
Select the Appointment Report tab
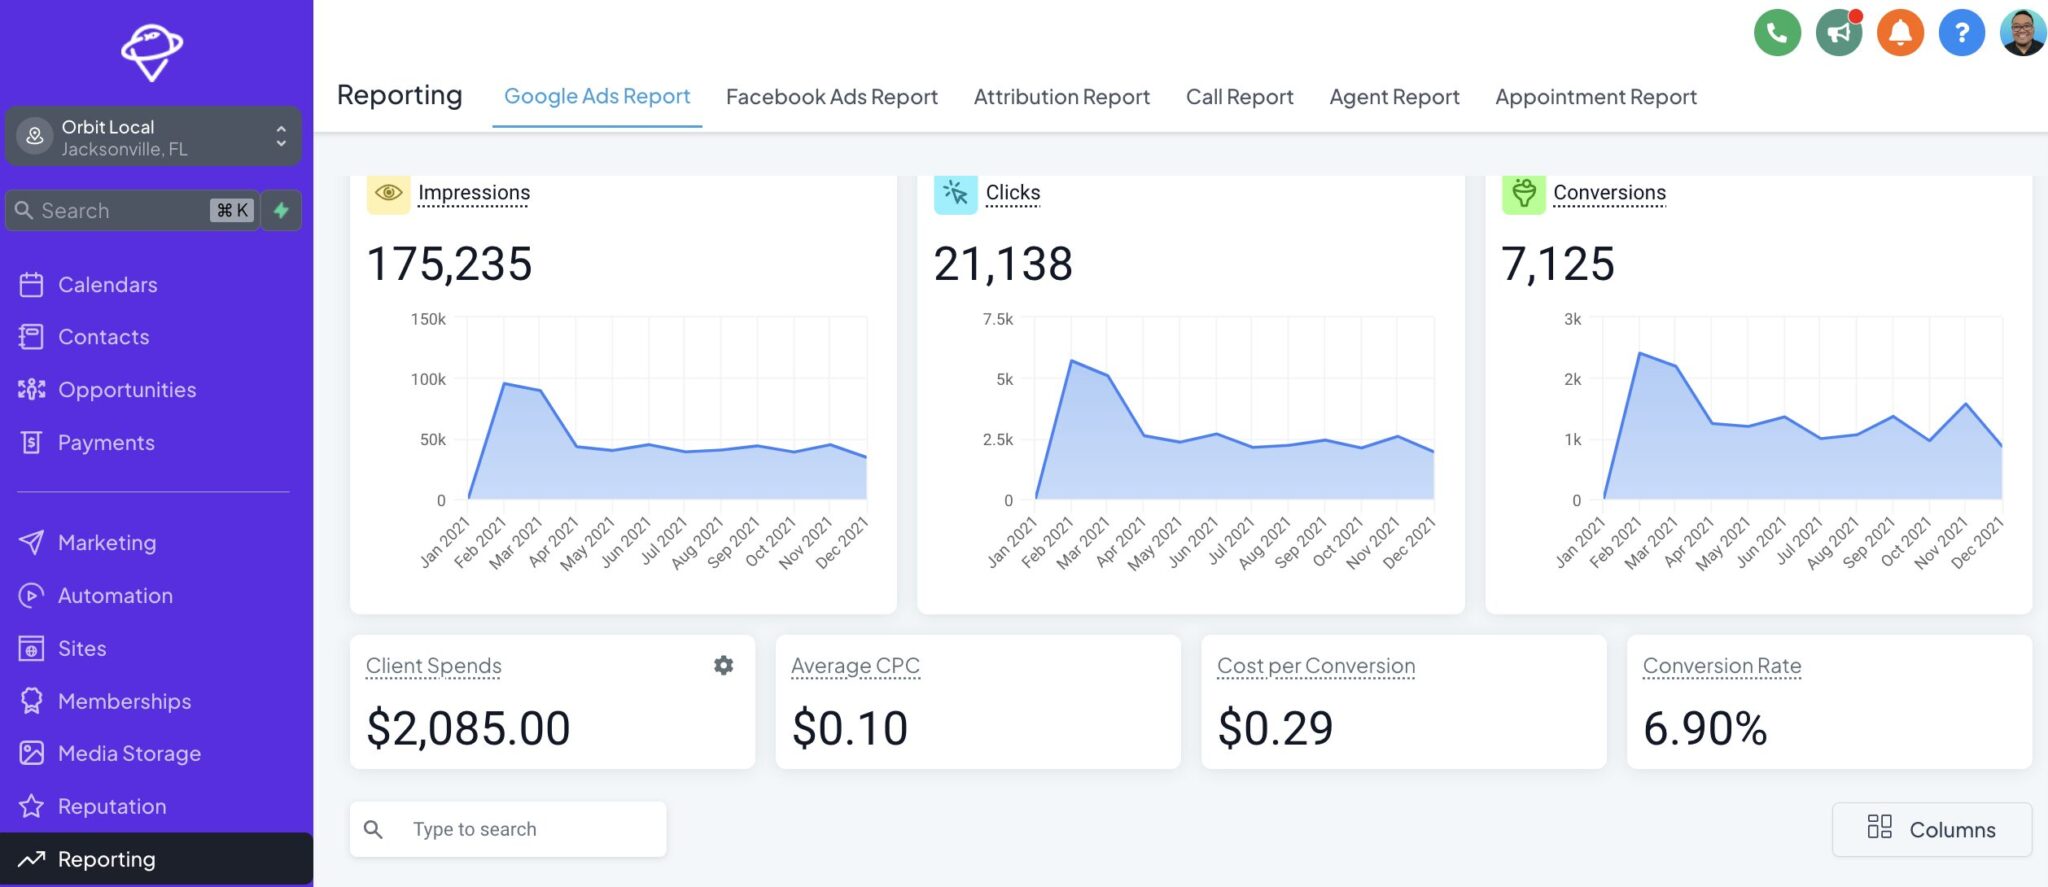(x=1596, y=97)
